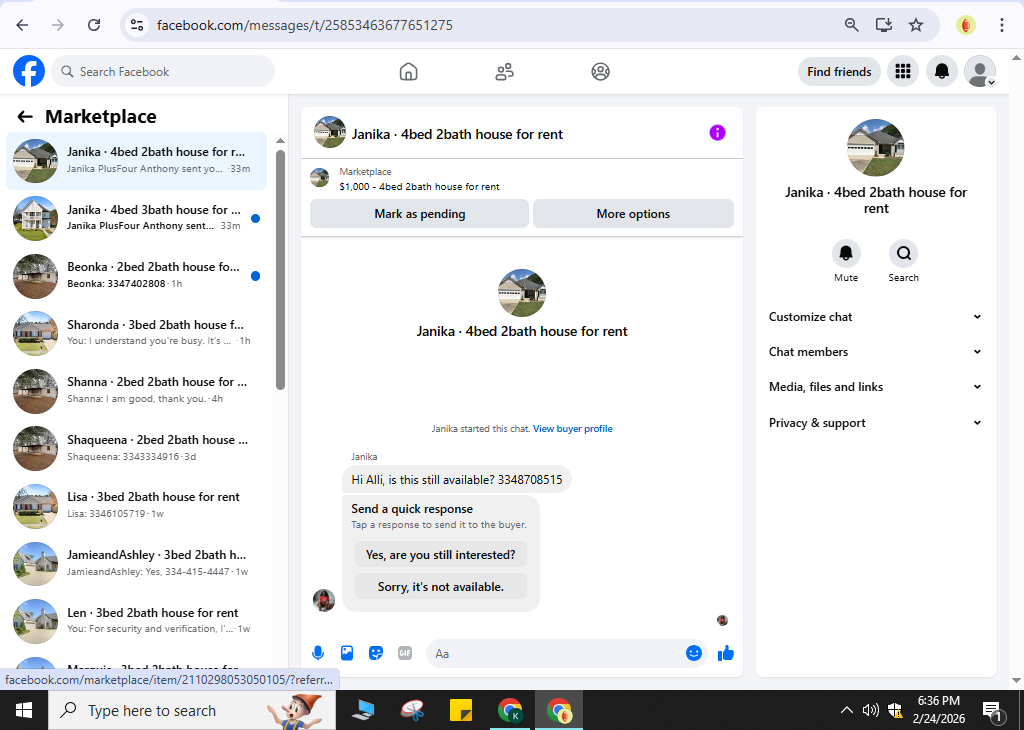Screen dimensions: 1024x730
Task: Go back with the browser back arrow
Action: (x=22, y=25)
